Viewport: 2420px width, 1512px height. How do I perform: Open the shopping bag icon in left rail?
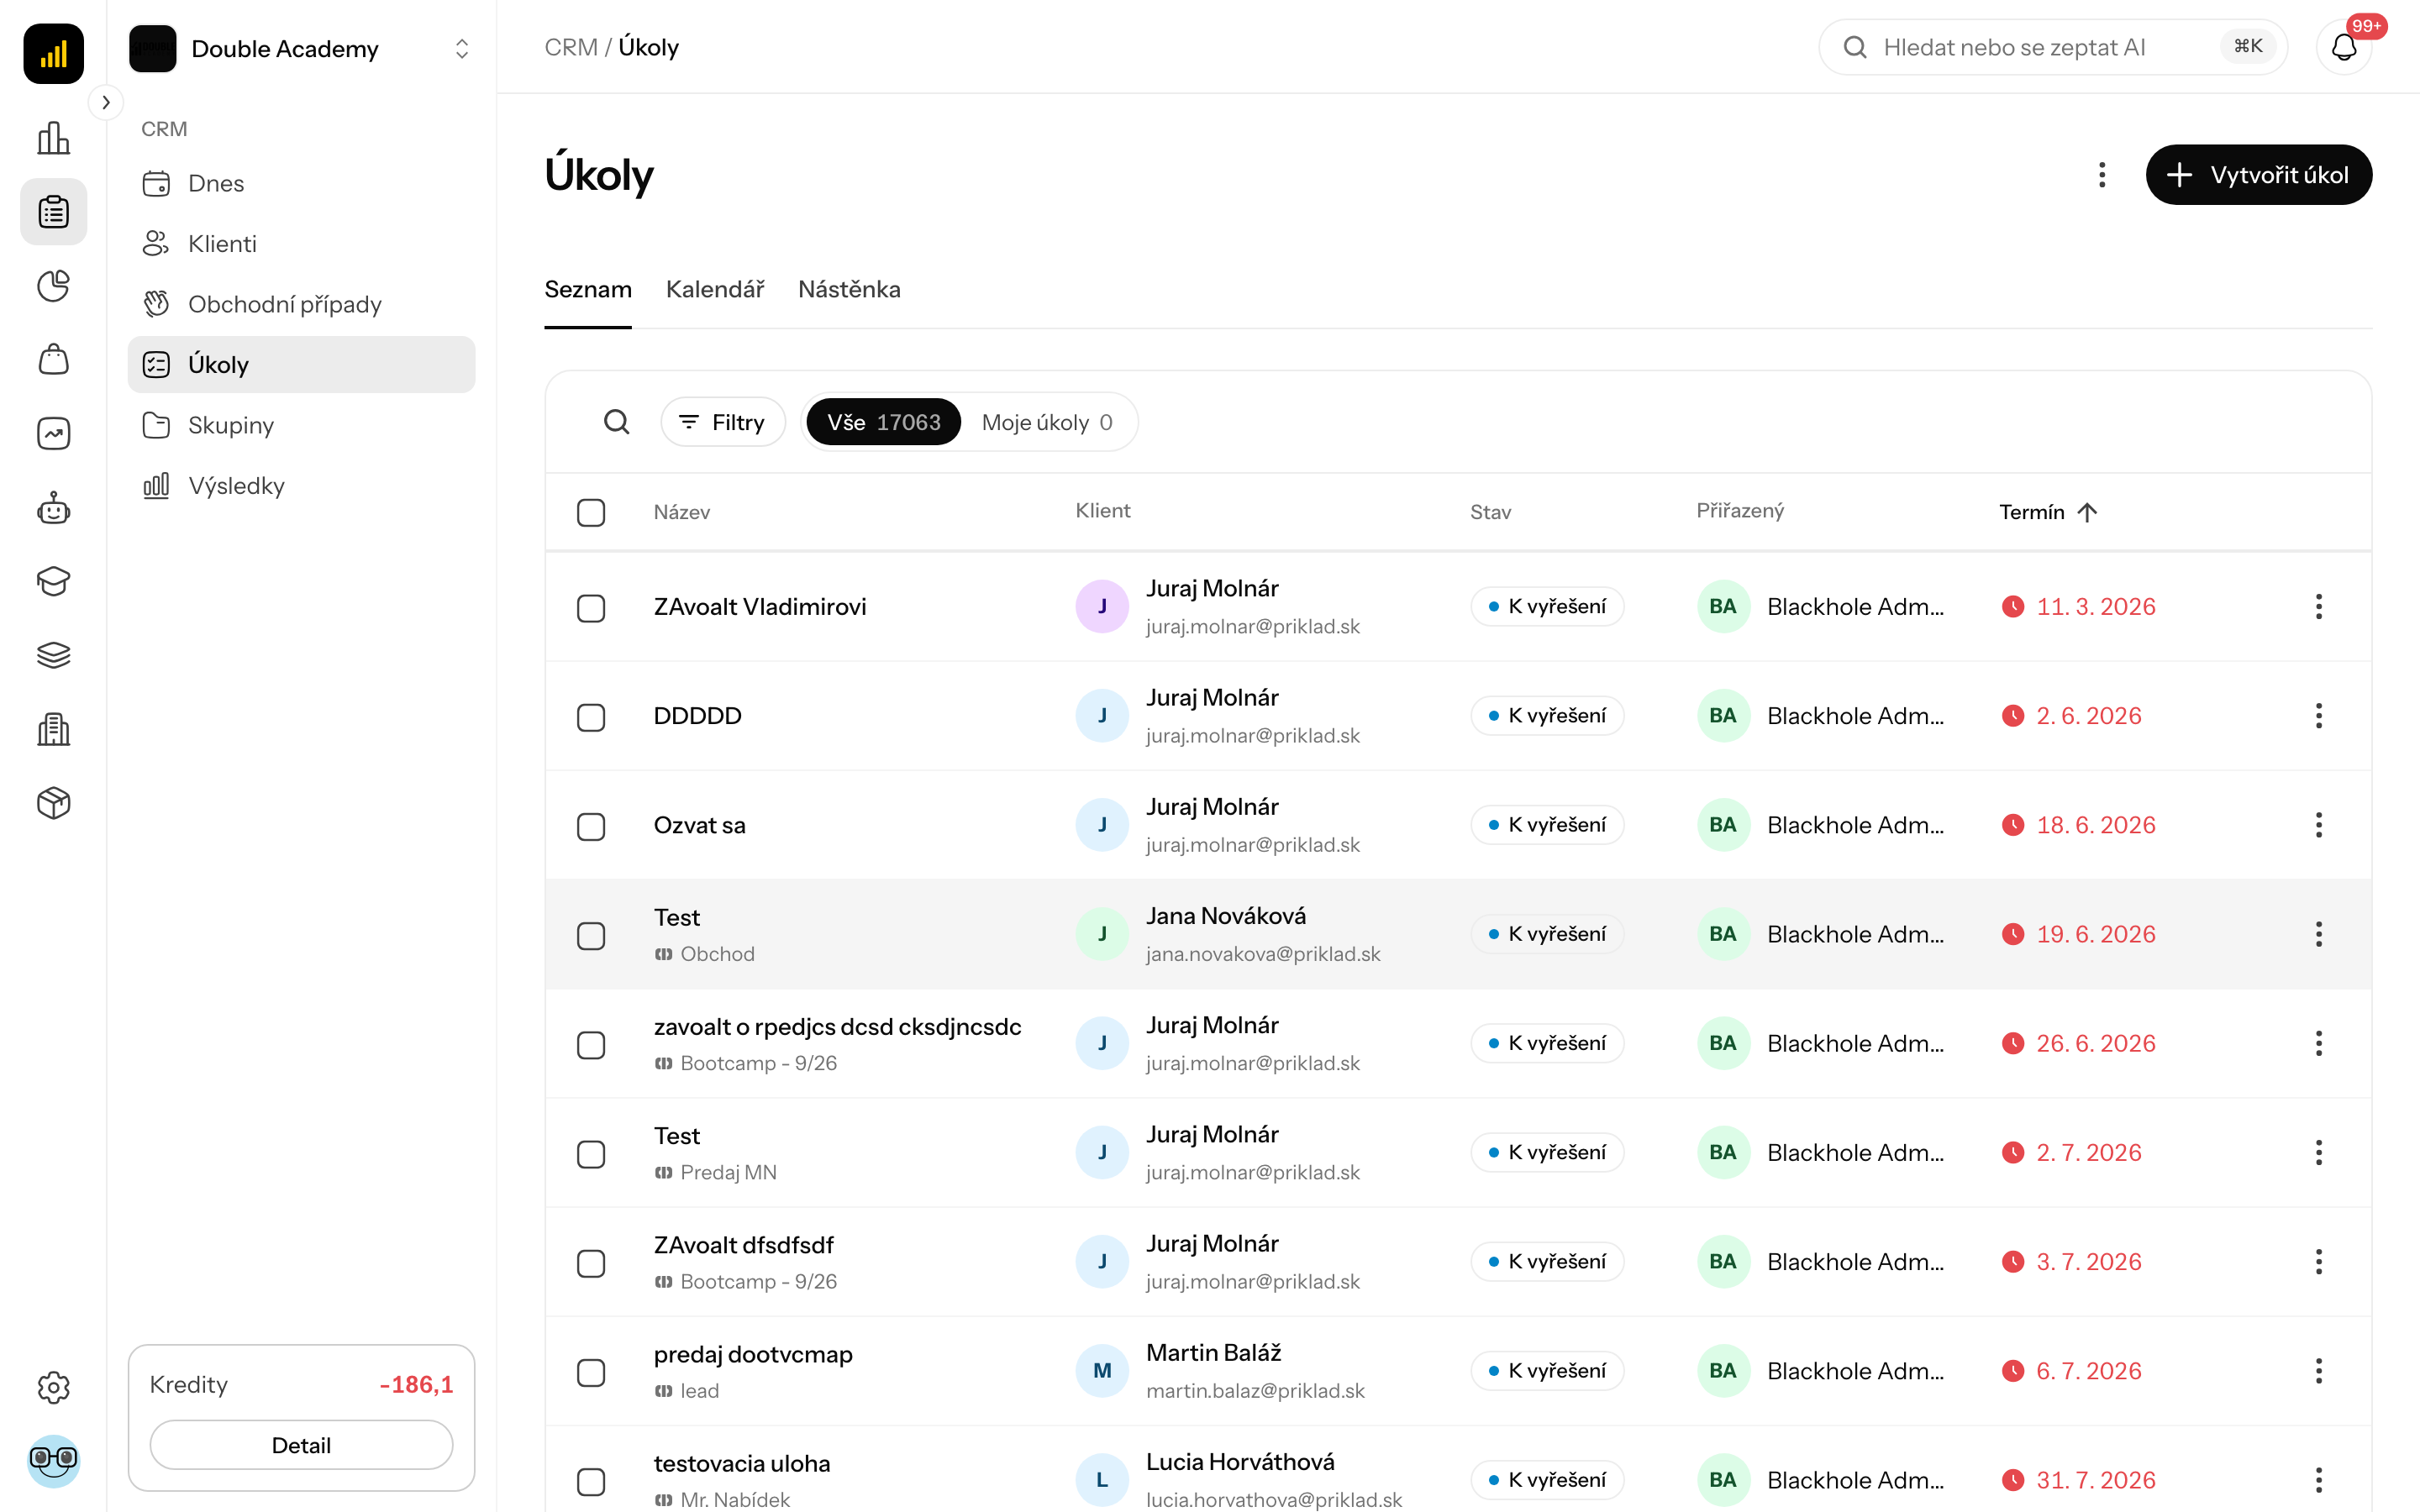[53, 359]
